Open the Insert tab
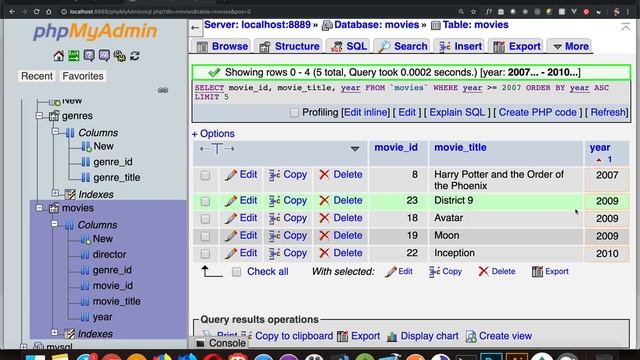The image size is (640, 360). (x=460, y=47)
